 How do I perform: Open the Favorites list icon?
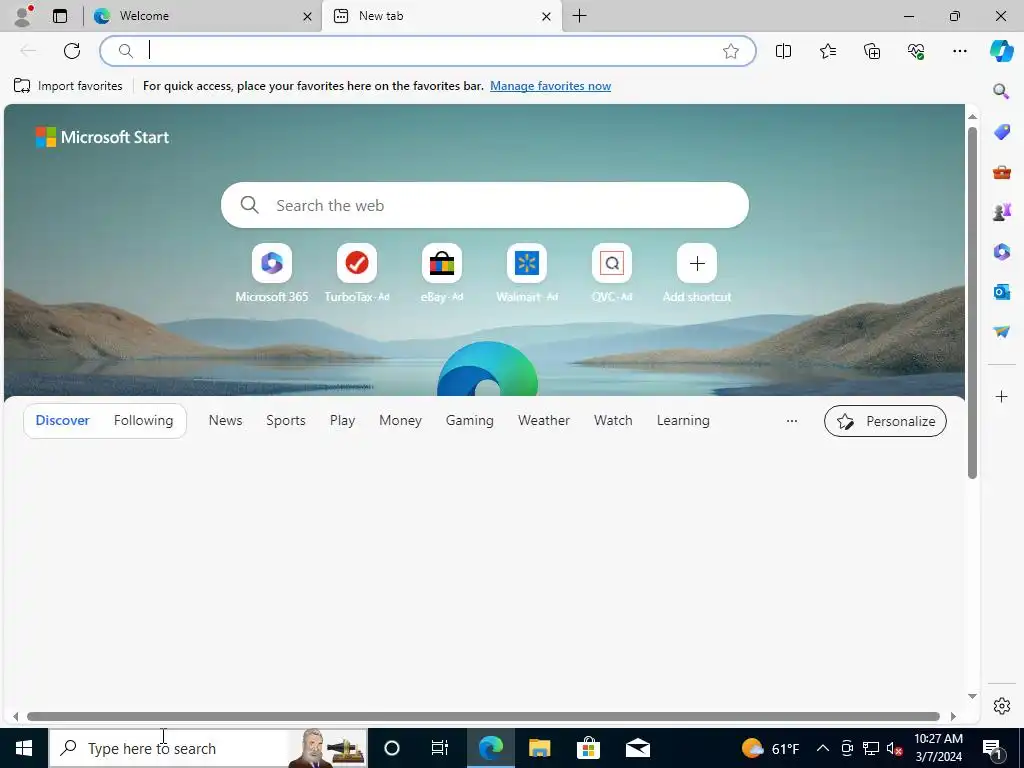click(827, 51)
